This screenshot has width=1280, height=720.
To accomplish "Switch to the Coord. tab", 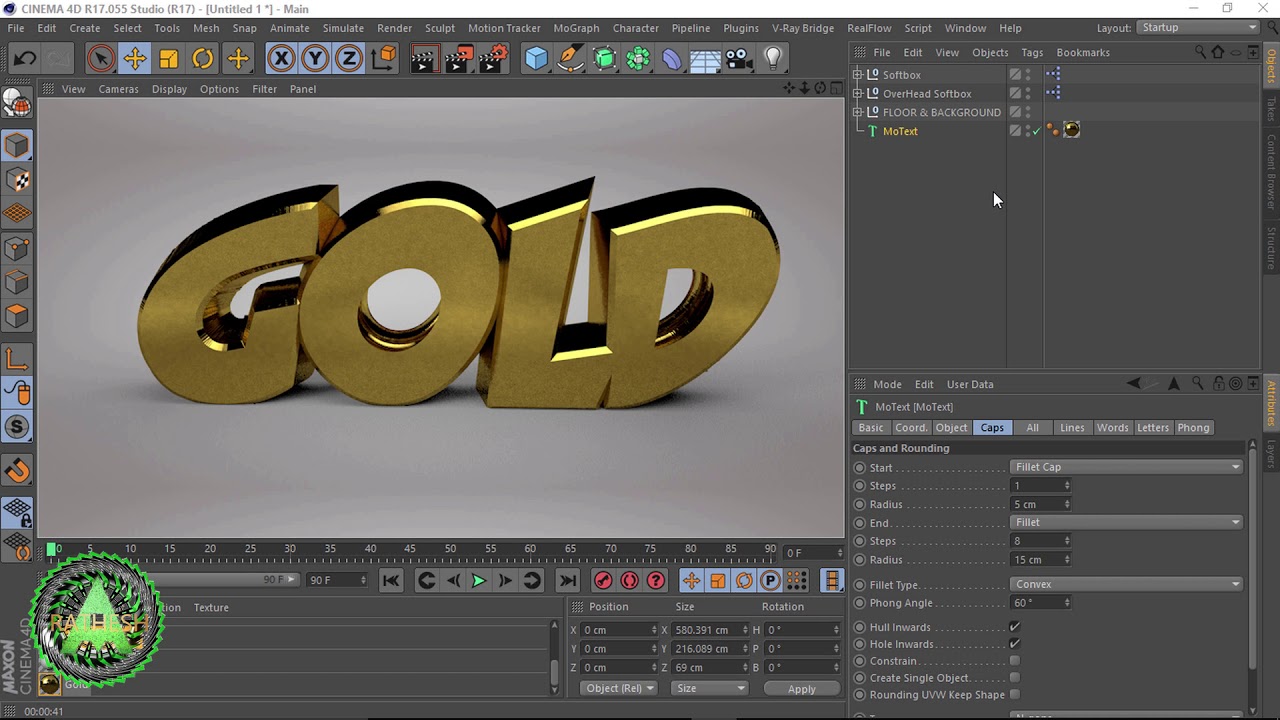I will [x=910, y=427].
